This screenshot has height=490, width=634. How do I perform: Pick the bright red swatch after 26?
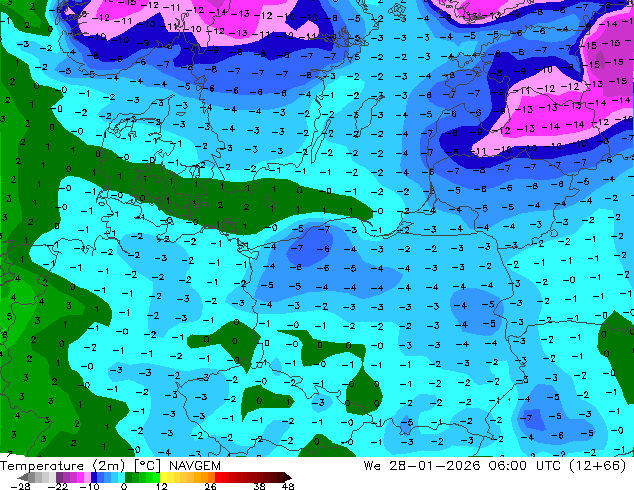click(x=218, y=477)
